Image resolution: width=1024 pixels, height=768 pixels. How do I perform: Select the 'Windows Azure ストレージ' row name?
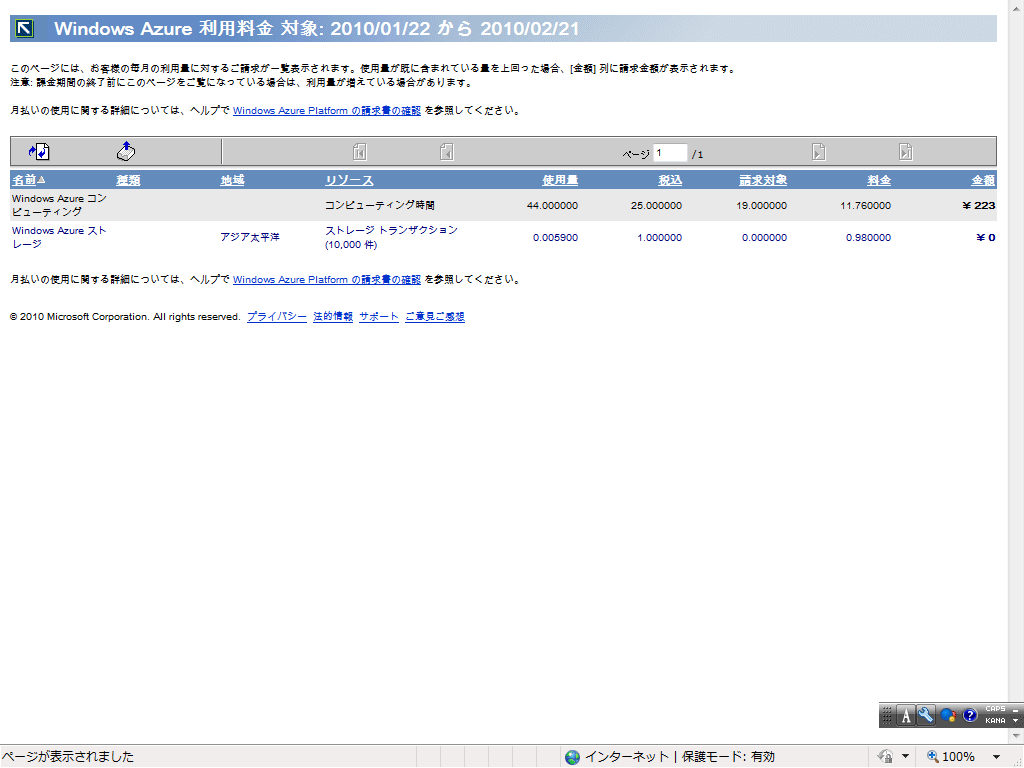[59, 237]
